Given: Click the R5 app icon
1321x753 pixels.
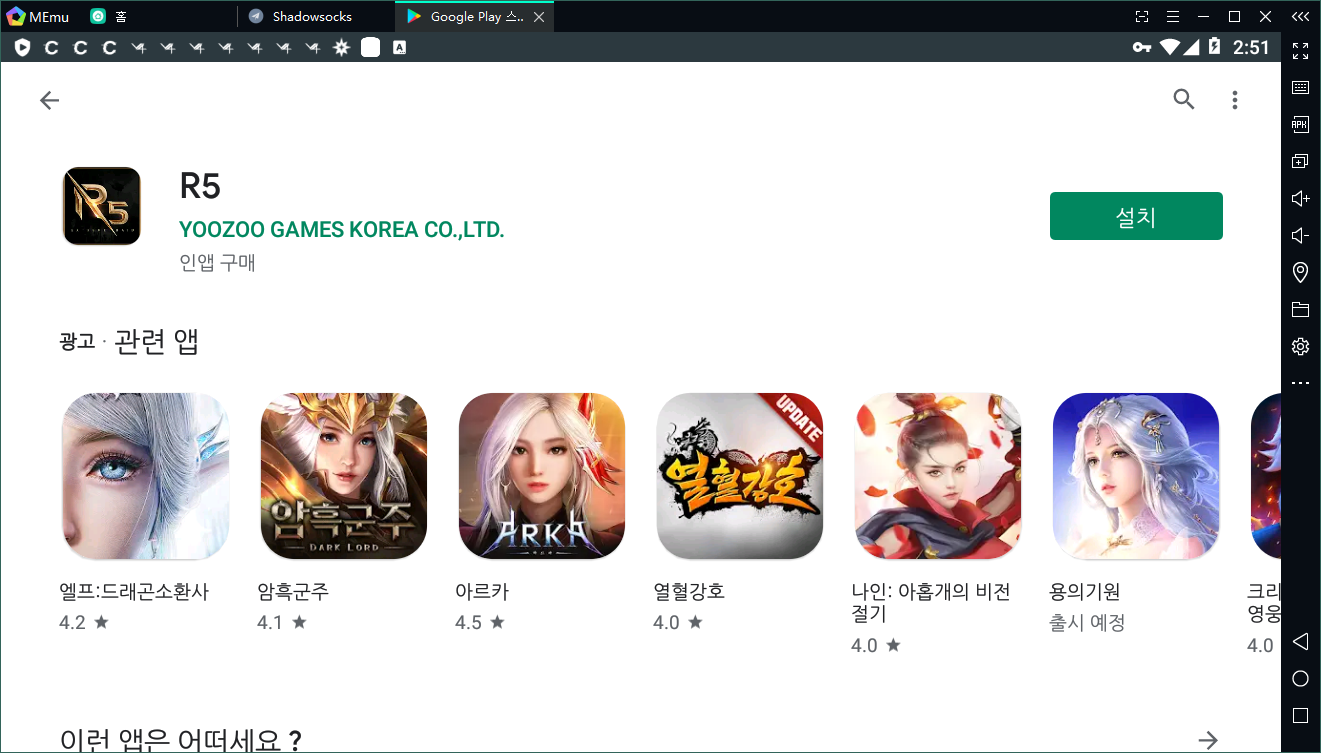Looking at the screenshot, I should point(102,206).
